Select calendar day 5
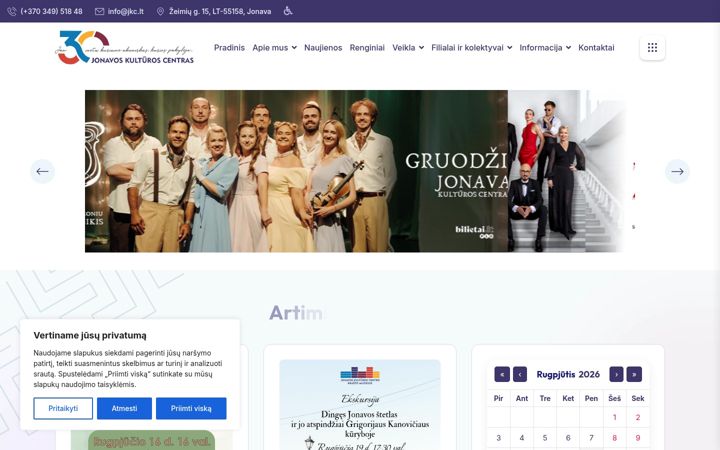This screenshot has height=450, width=720. click(x=545, y=438)
